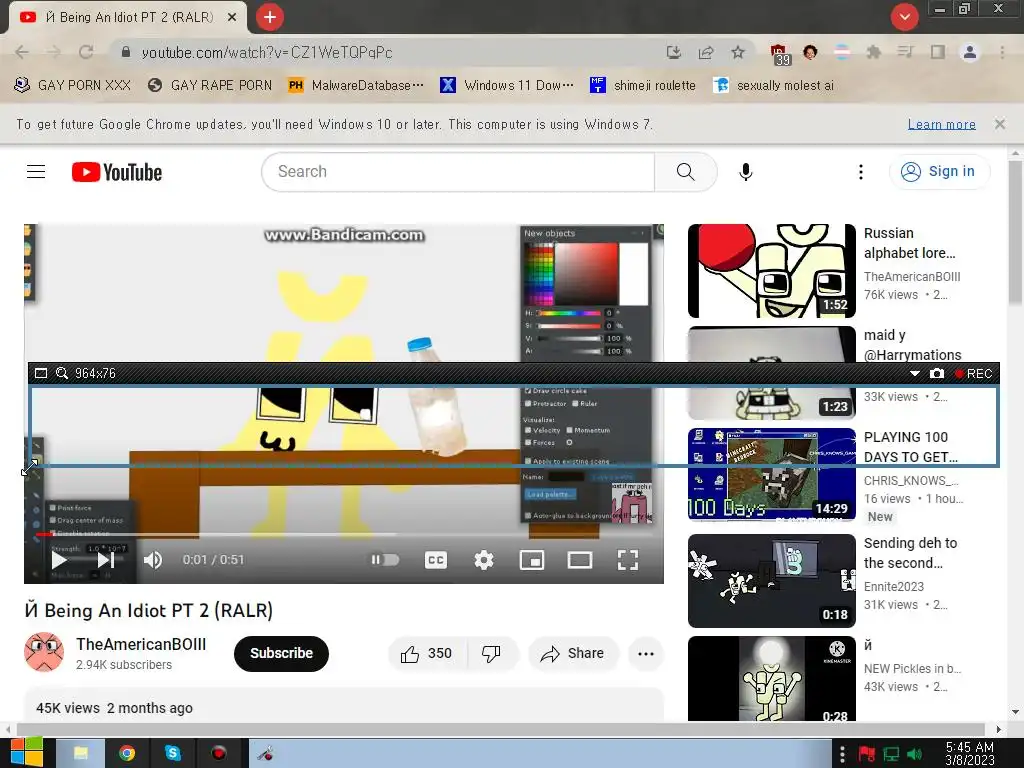Viewport: 1024px width, 768px height.
Task: Toggle autoplay switch in player
Action: 385,560
